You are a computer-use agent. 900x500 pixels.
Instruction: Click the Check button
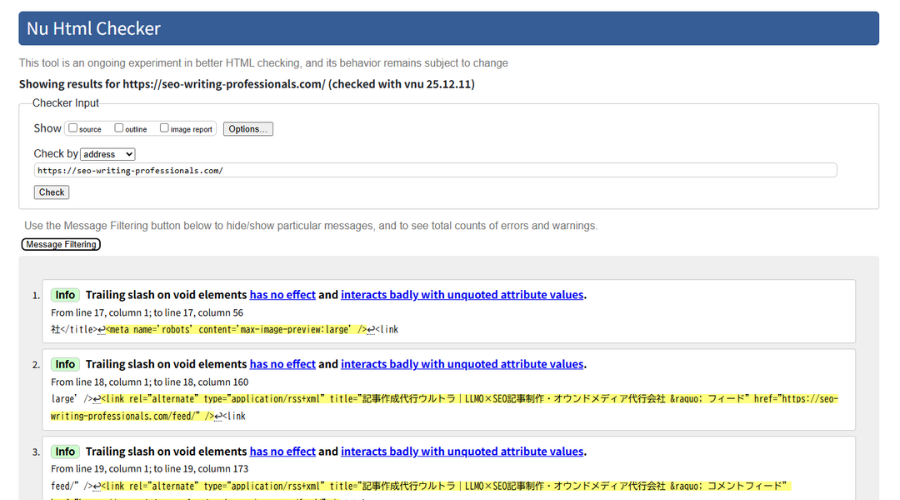[x=52, y=192]
